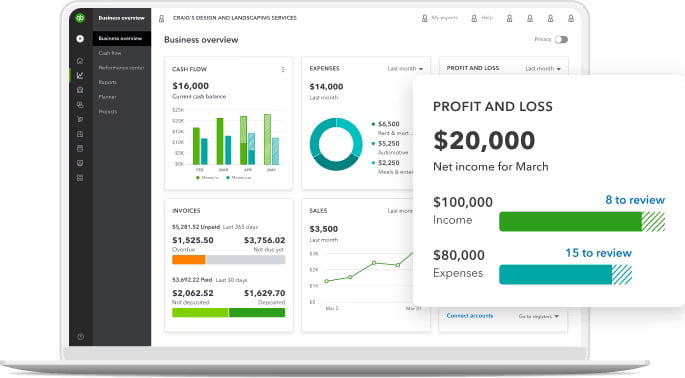Click the $3,756.02 Not due yet amount
The height and width of the screenshot is (378, 685).
(264, 240)
